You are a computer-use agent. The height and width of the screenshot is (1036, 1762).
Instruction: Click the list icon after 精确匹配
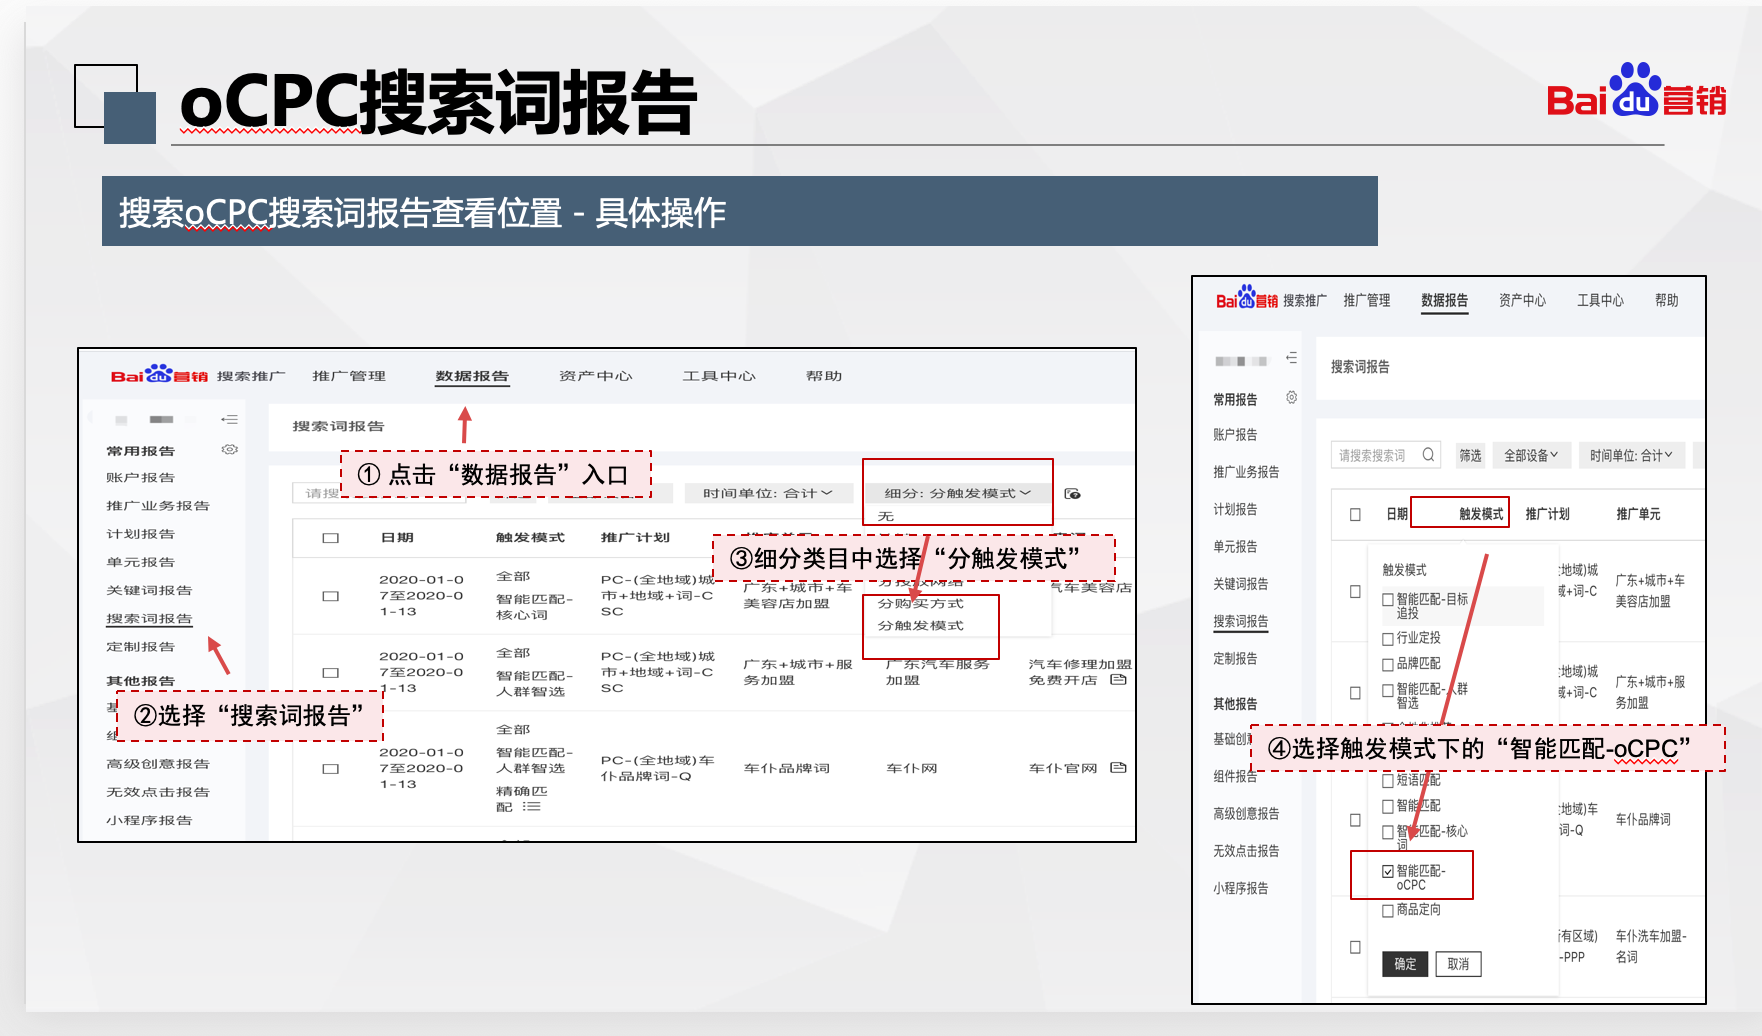(x=531, y=806)
